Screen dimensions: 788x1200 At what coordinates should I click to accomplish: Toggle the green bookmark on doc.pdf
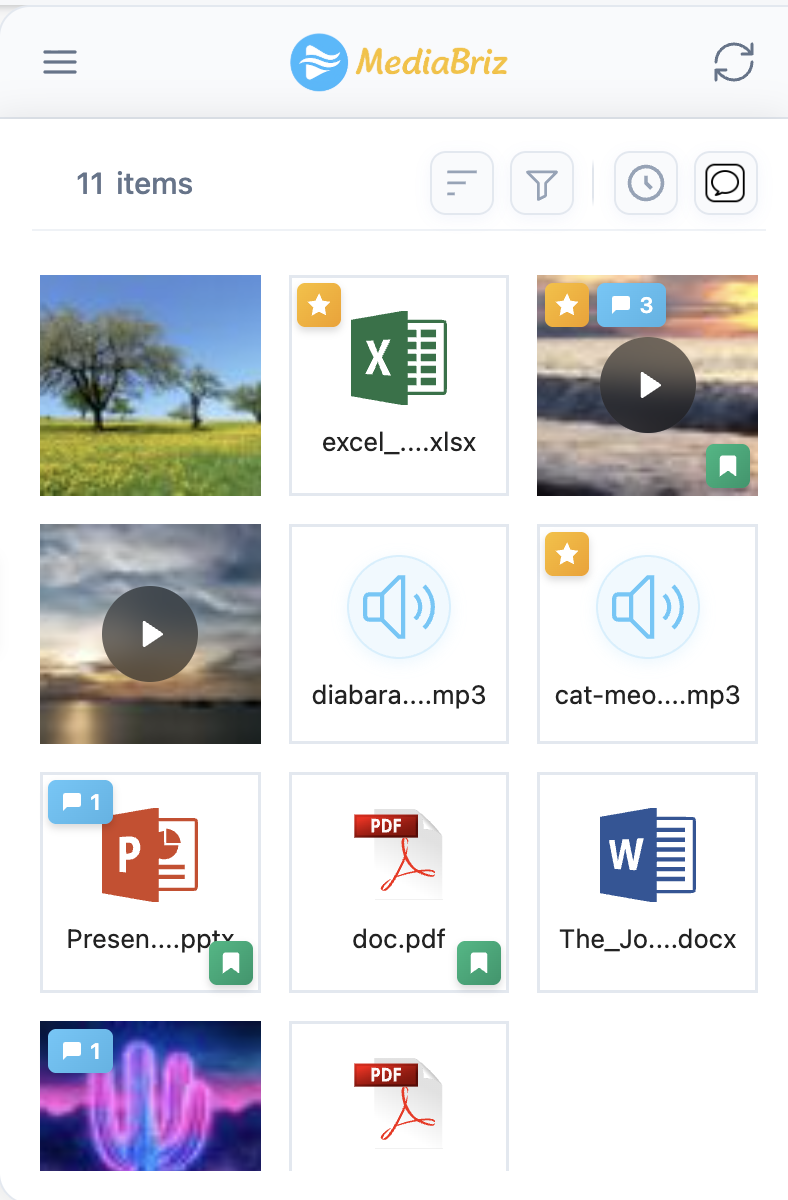coord(479,964)
